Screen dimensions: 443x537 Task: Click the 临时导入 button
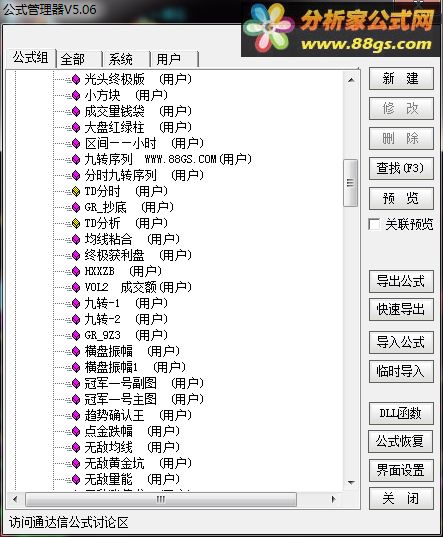401,372
